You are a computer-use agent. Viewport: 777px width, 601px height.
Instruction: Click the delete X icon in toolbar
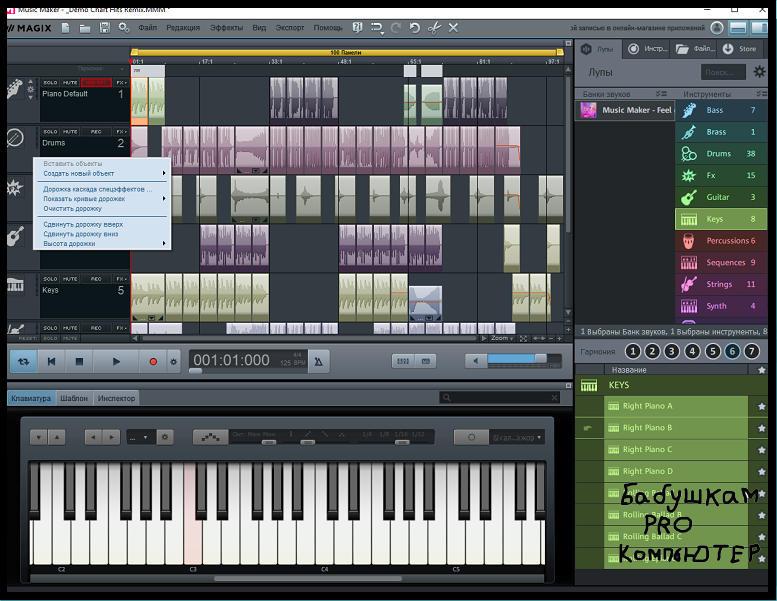[x=453, y=28]
